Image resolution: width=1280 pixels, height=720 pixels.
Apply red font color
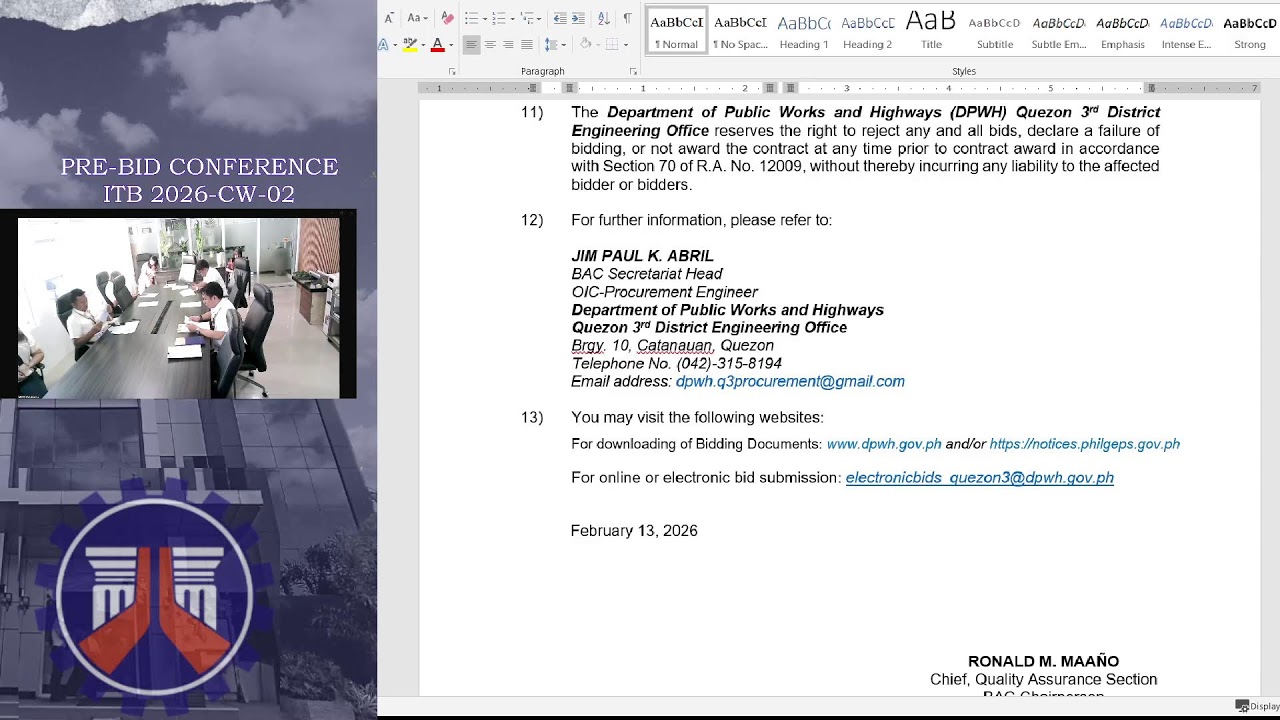(x=437, y=44)
